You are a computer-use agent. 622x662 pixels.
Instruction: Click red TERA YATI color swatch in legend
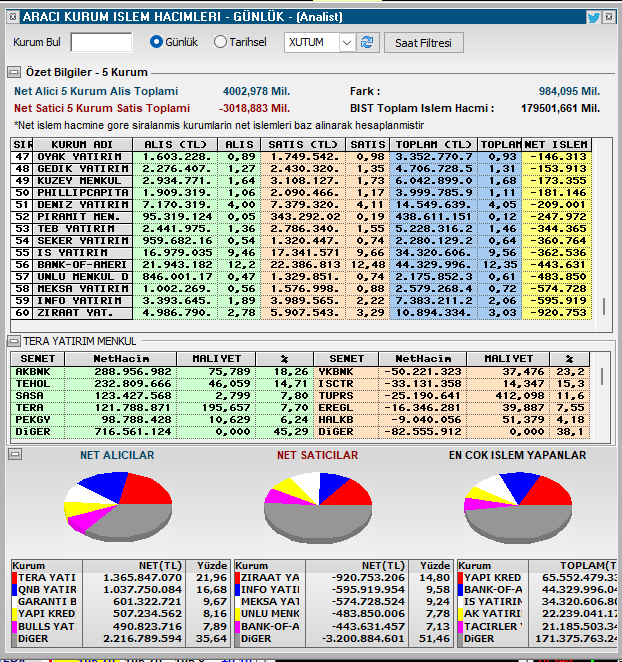pos(14,578)
